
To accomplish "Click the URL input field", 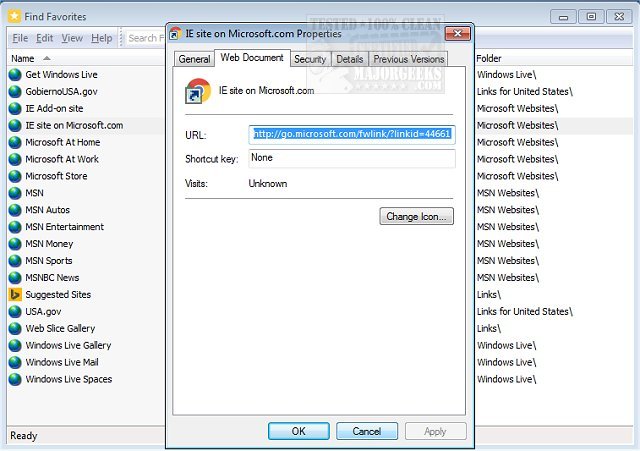I will coord(352,134).
